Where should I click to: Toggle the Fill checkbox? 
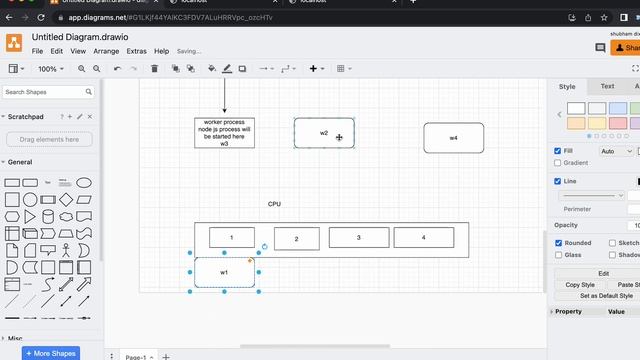pos(558,151)
